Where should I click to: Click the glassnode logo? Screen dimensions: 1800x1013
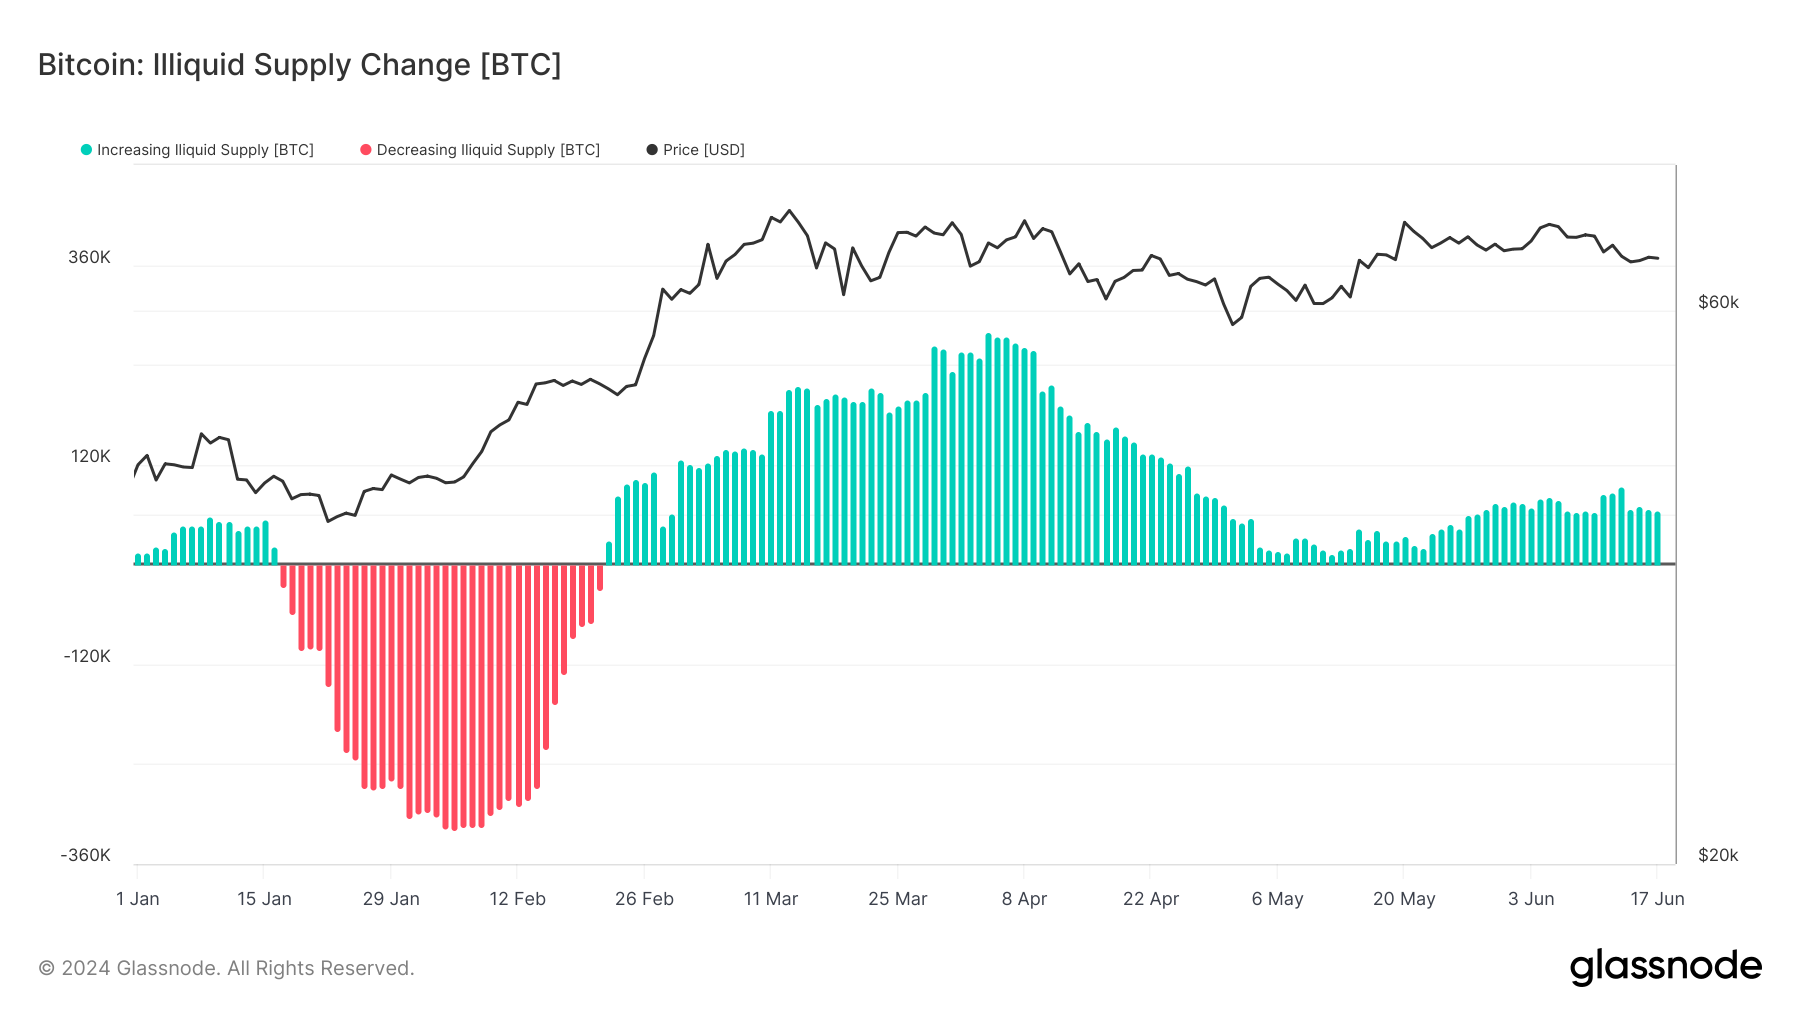(x=1666, y=967)
